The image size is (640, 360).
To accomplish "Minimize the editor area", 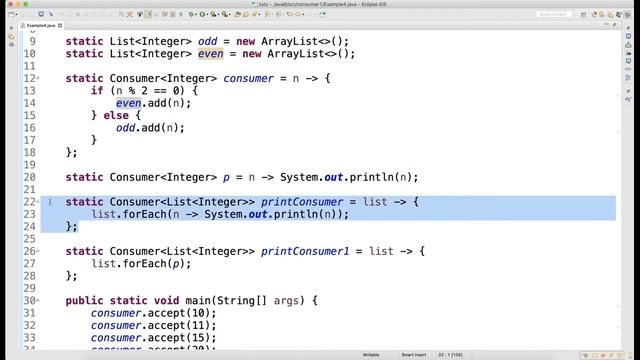I will 606,24.
